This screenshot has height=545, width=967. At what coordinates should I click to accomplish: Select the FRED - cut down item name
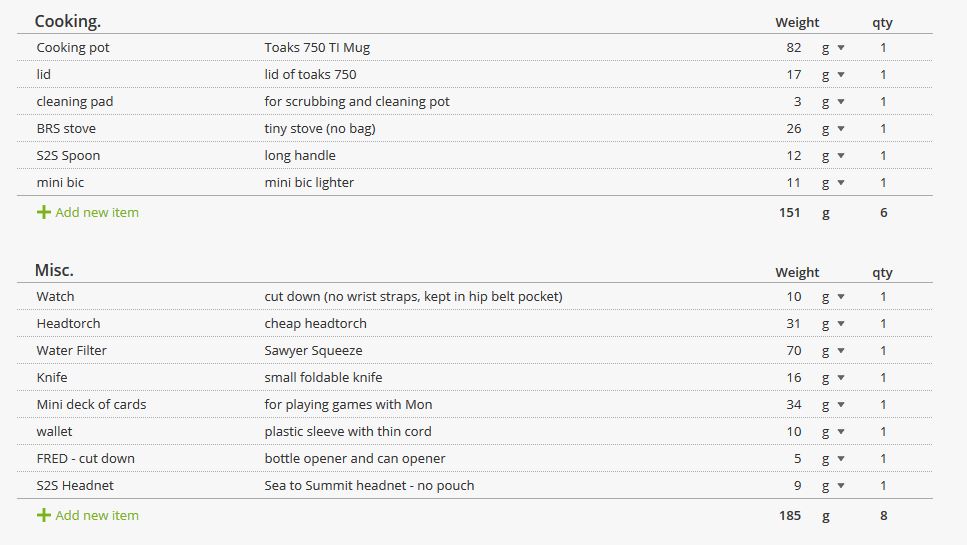pos(85,459)
